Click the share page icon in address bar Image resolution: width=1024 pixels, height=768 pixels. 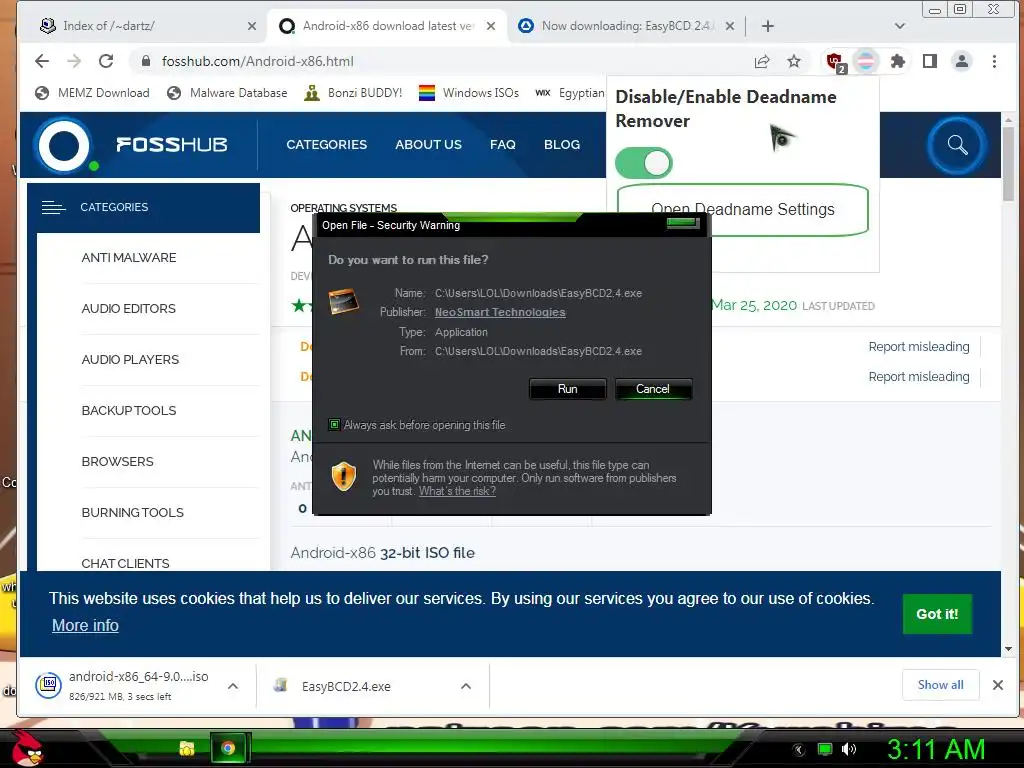pos(762,61)
